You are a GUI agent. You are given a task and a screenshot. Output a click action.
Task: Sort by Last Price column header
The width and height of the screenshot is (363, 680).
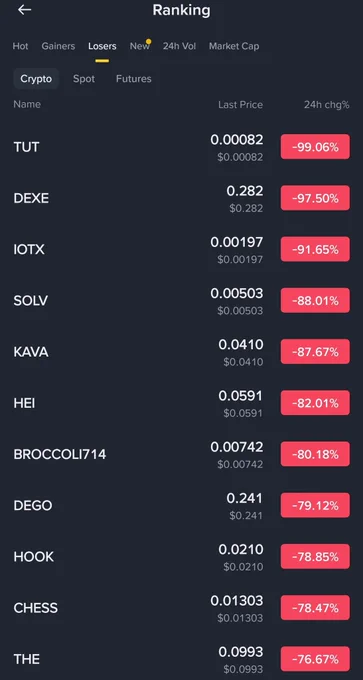pyautogui.click(x=240, y=105)
